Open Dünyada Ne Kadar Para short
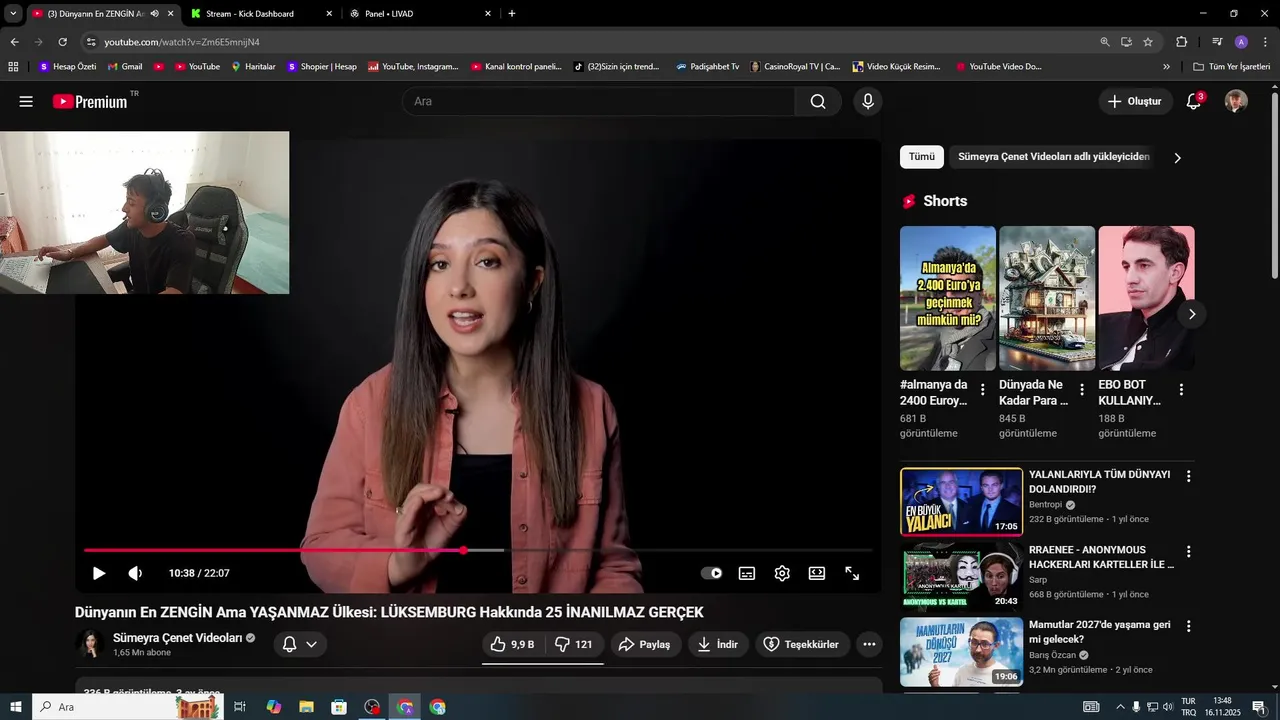 [1047, 298]
